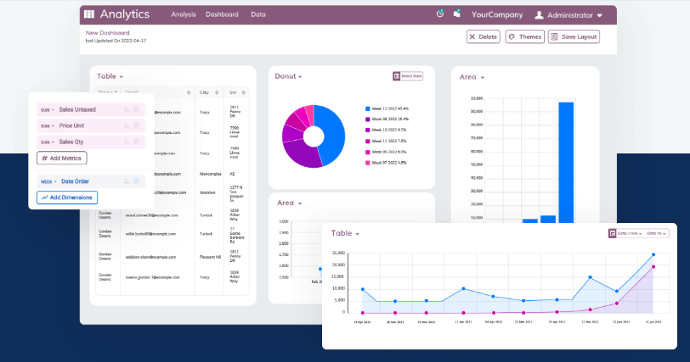Viewport: 690px width, 362px height.
Task: Open the apps grid icon beside Analytics
Action: pos(89,14)
